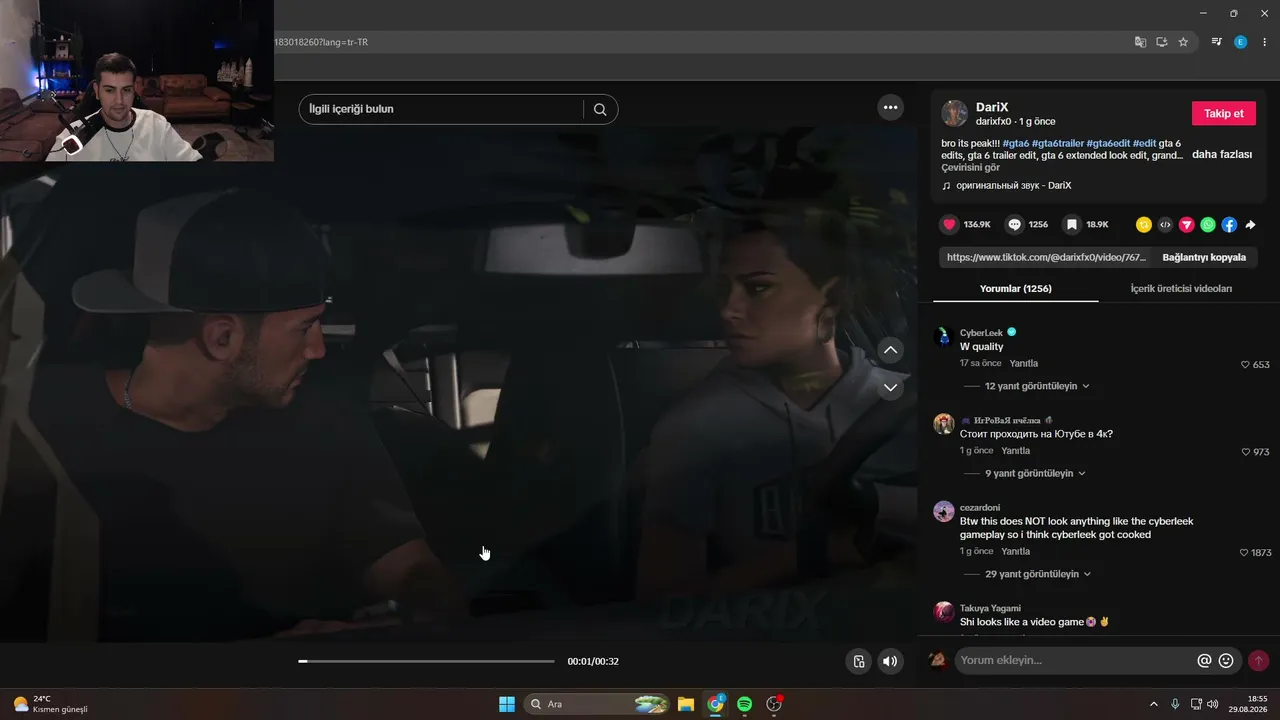
Task: Show more of the video description
Action: click(x=1222, y=155)
